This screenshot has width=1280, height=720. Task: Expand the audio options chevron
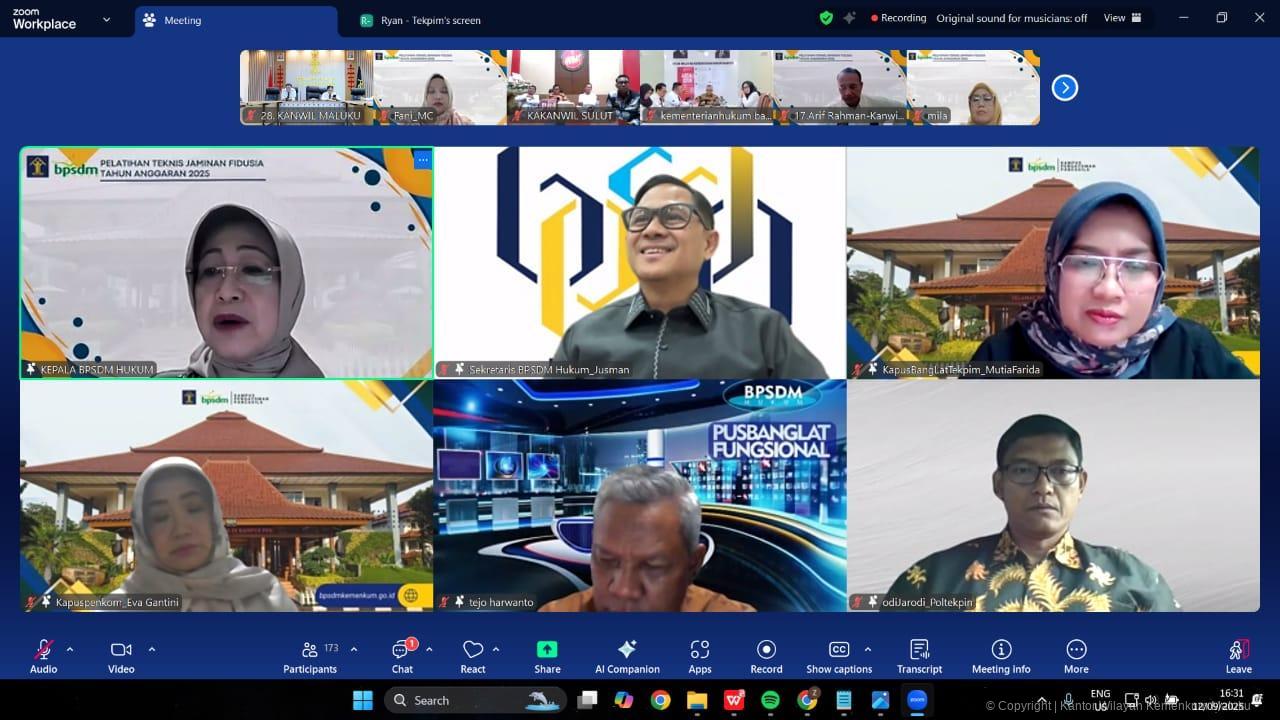70,649
